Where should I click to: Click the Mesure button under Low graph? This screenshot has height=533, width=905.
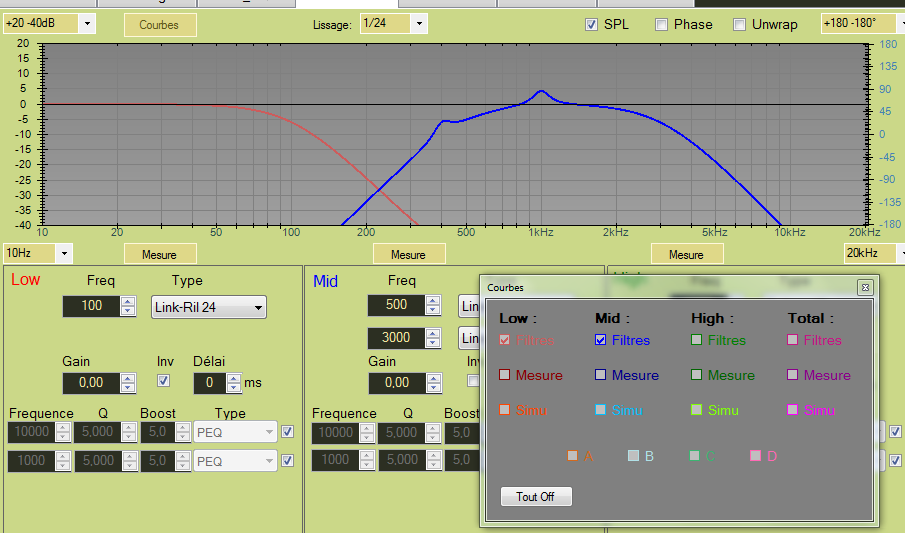tap(160, 254)
